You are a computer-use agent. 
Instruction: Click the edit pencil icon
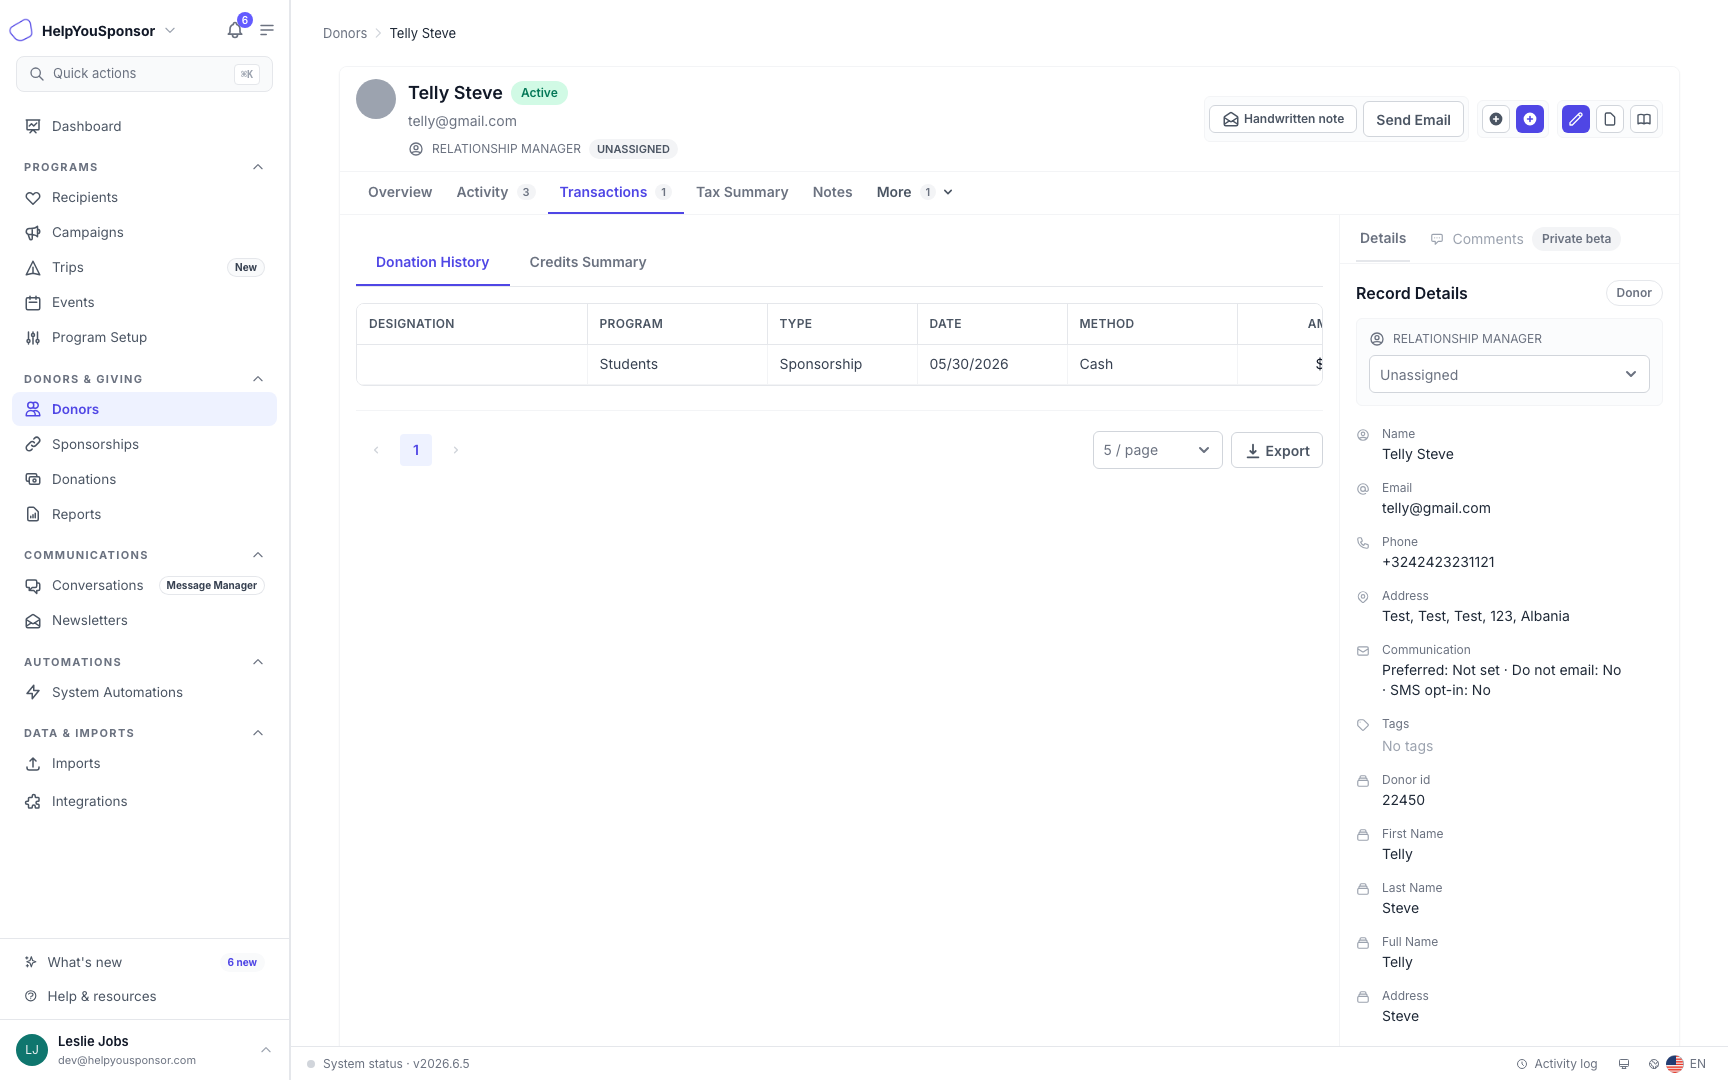[1576, 119]
